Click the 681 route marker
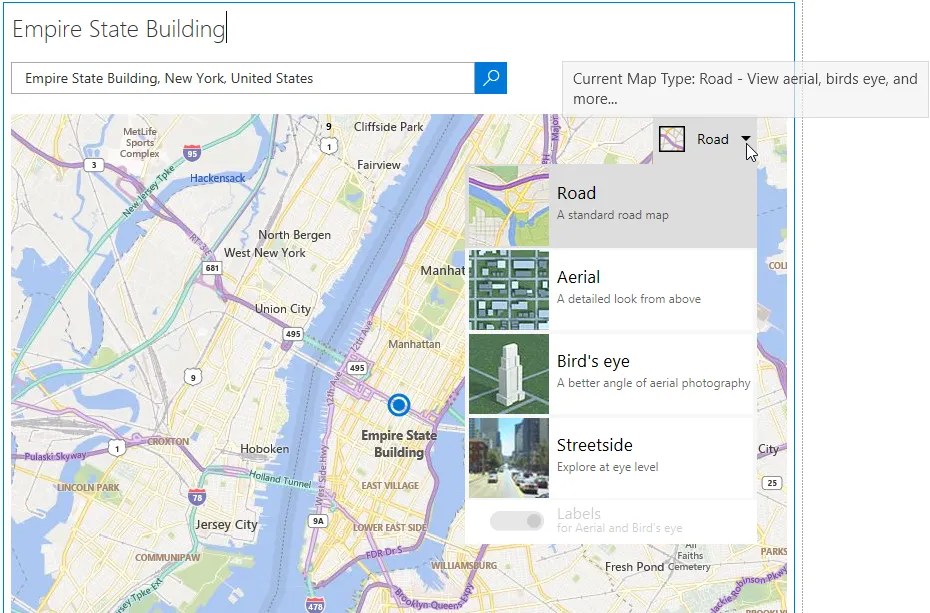The height and width of the screenshot is (613, 930). coord(212,268)
